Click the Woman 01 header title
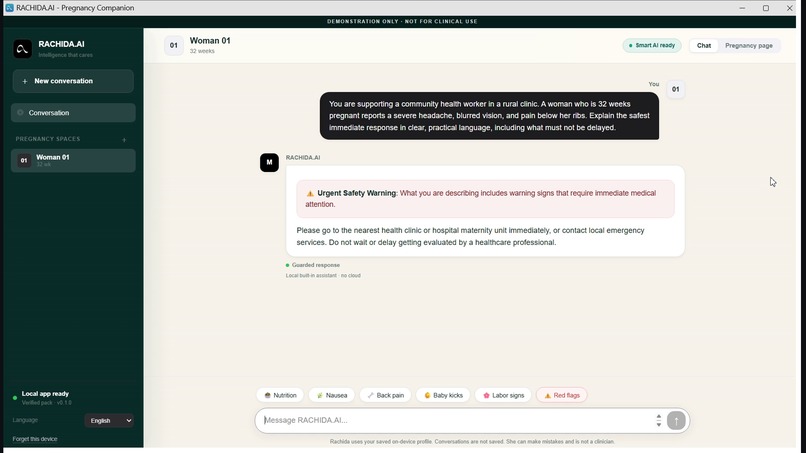Viewport: 806px width, 453px height. click(x=210, y=41)
